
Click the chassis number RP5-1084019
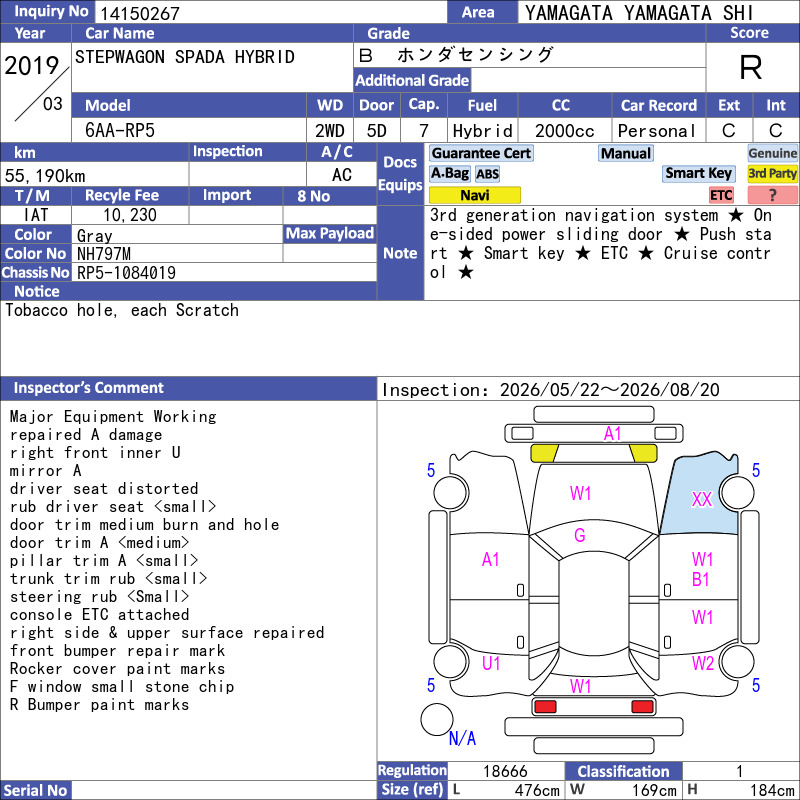pyautogui.click(x=126, y=273)
